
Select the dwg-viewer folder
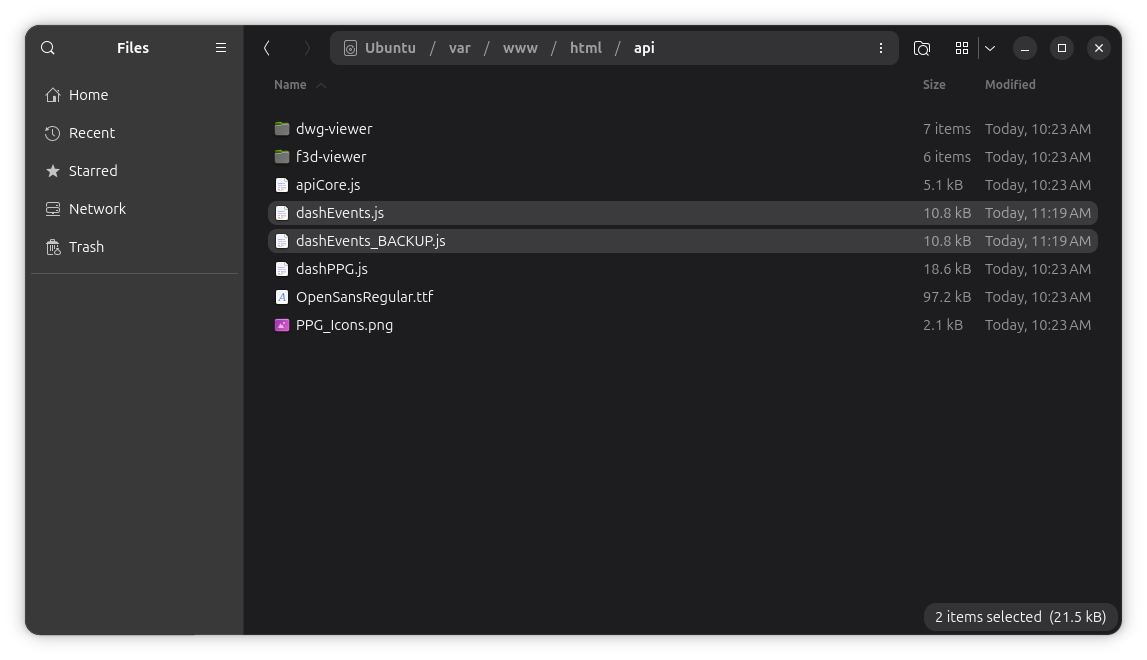click(334, 129)
